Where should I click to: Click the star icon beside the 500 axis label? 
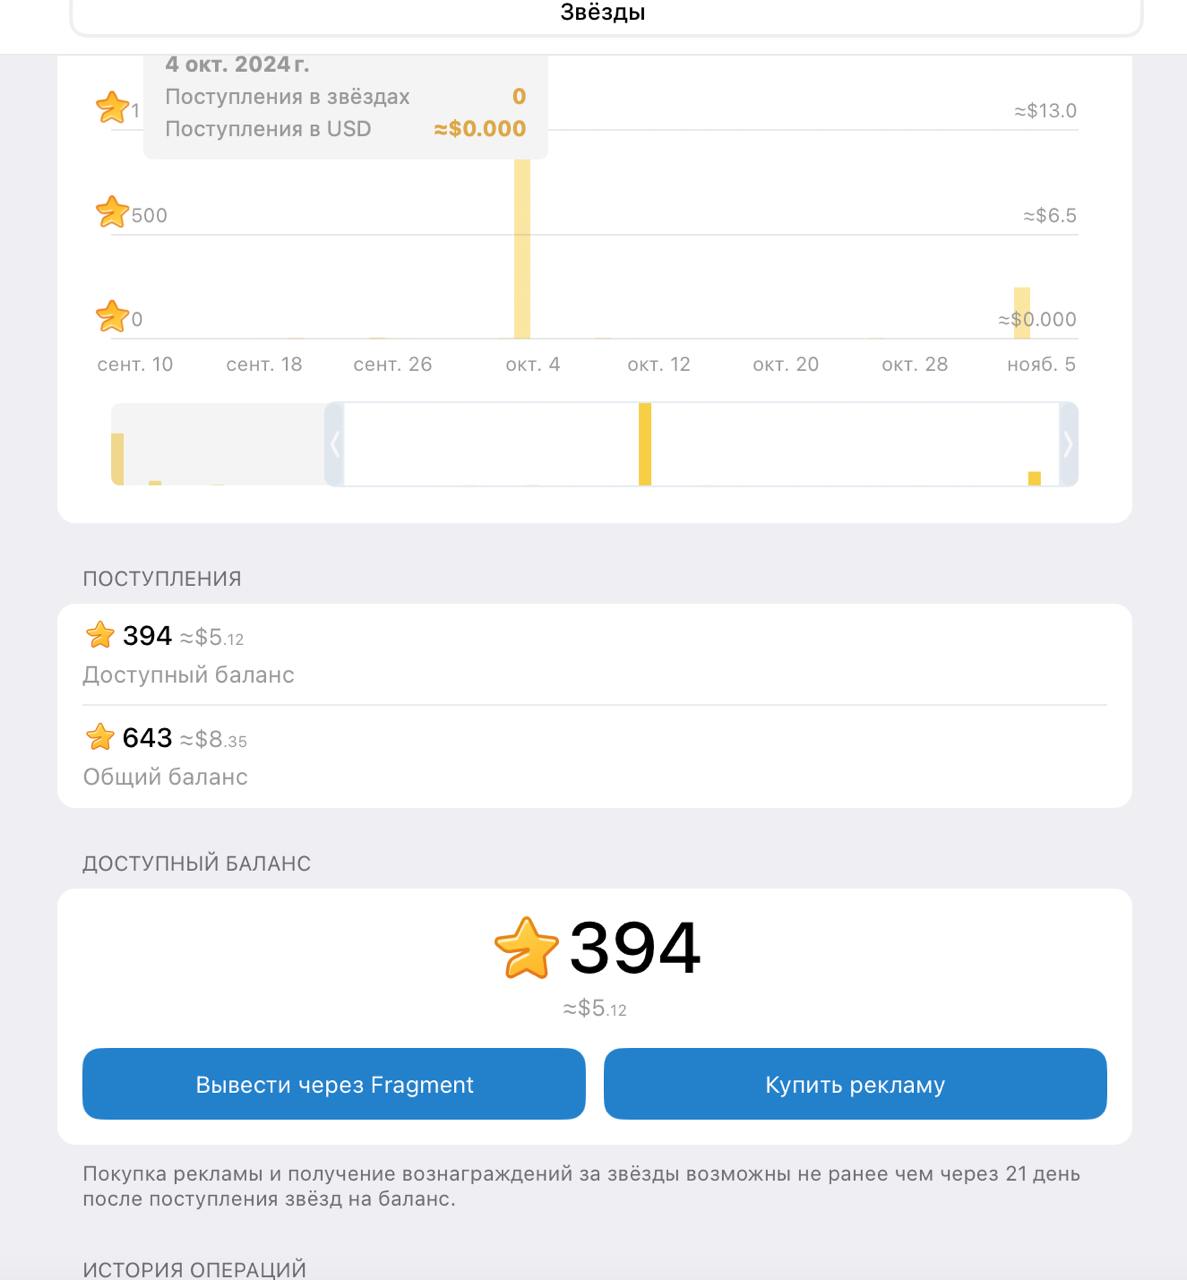tap(112, 212)
